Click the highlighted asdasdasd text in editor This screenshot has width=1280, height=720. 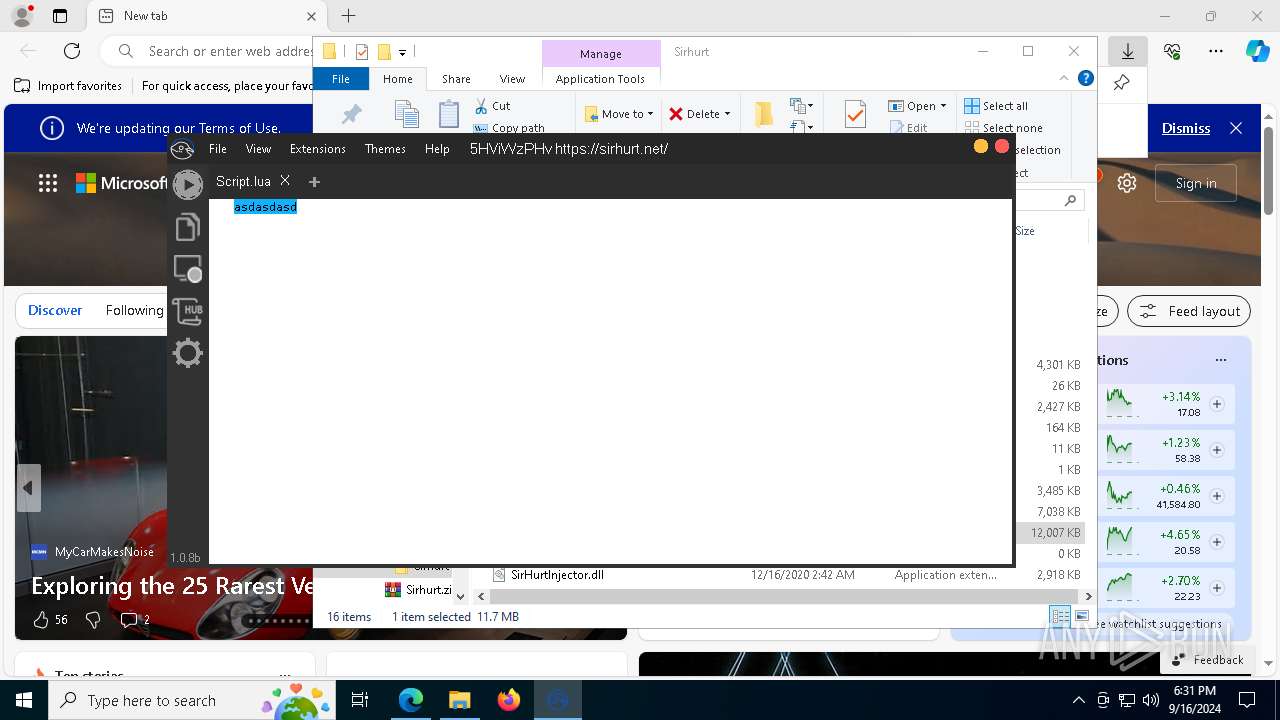[x=265, y=207]
